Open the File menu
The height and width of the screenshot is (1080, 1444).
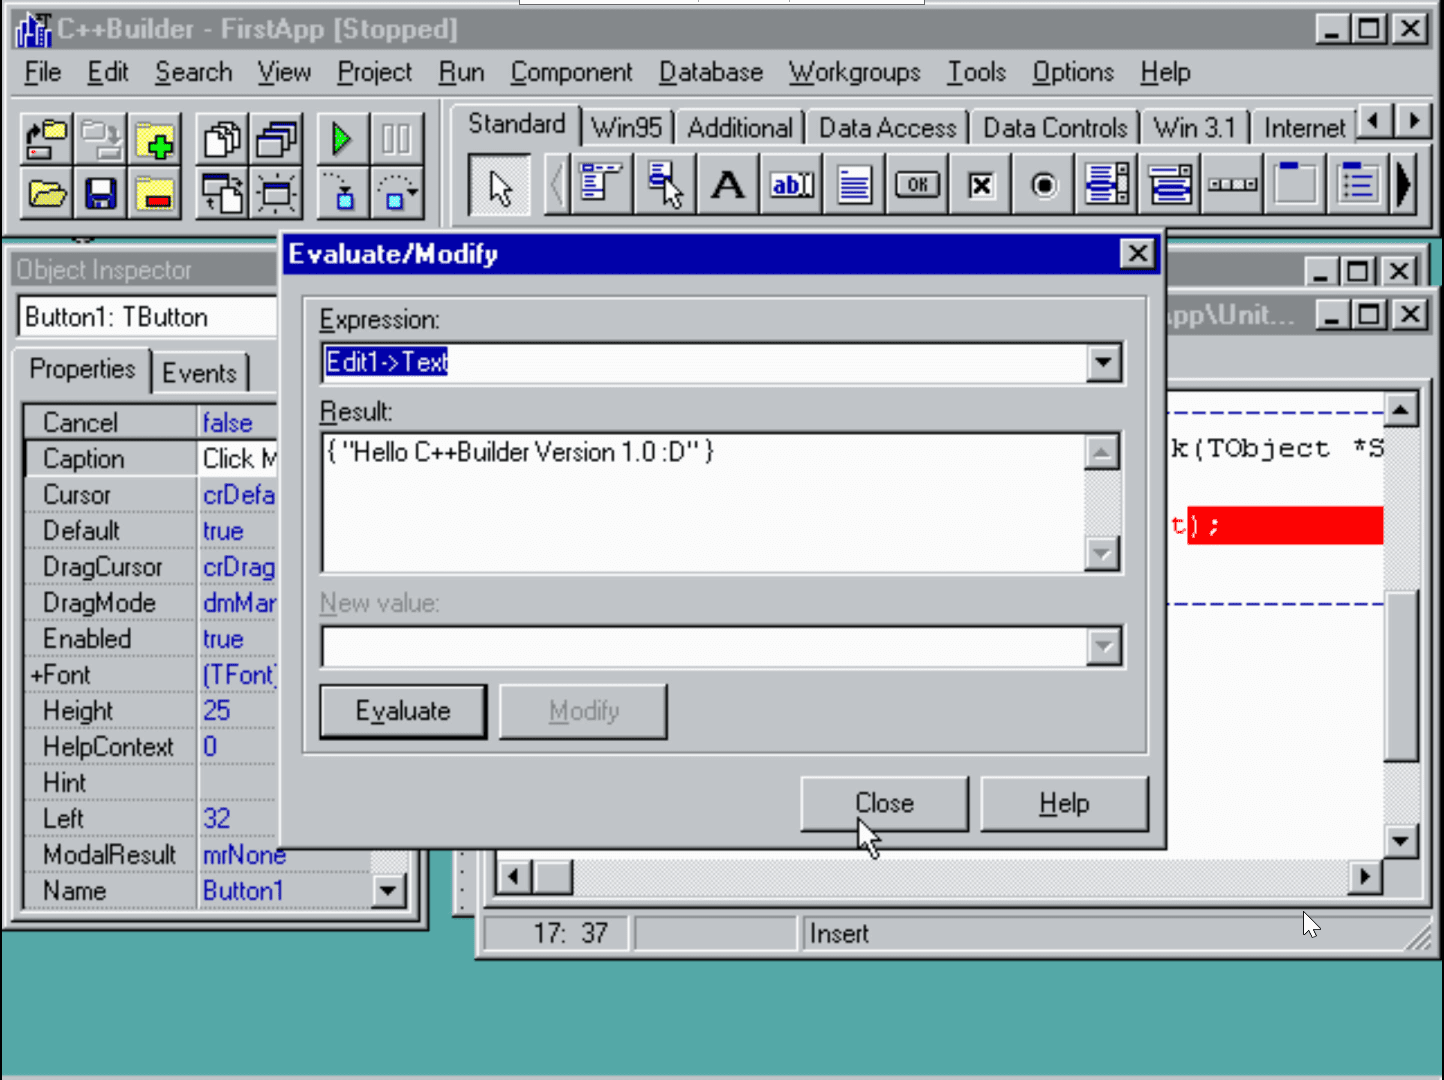pyautogui.click(x=42, y=72)
